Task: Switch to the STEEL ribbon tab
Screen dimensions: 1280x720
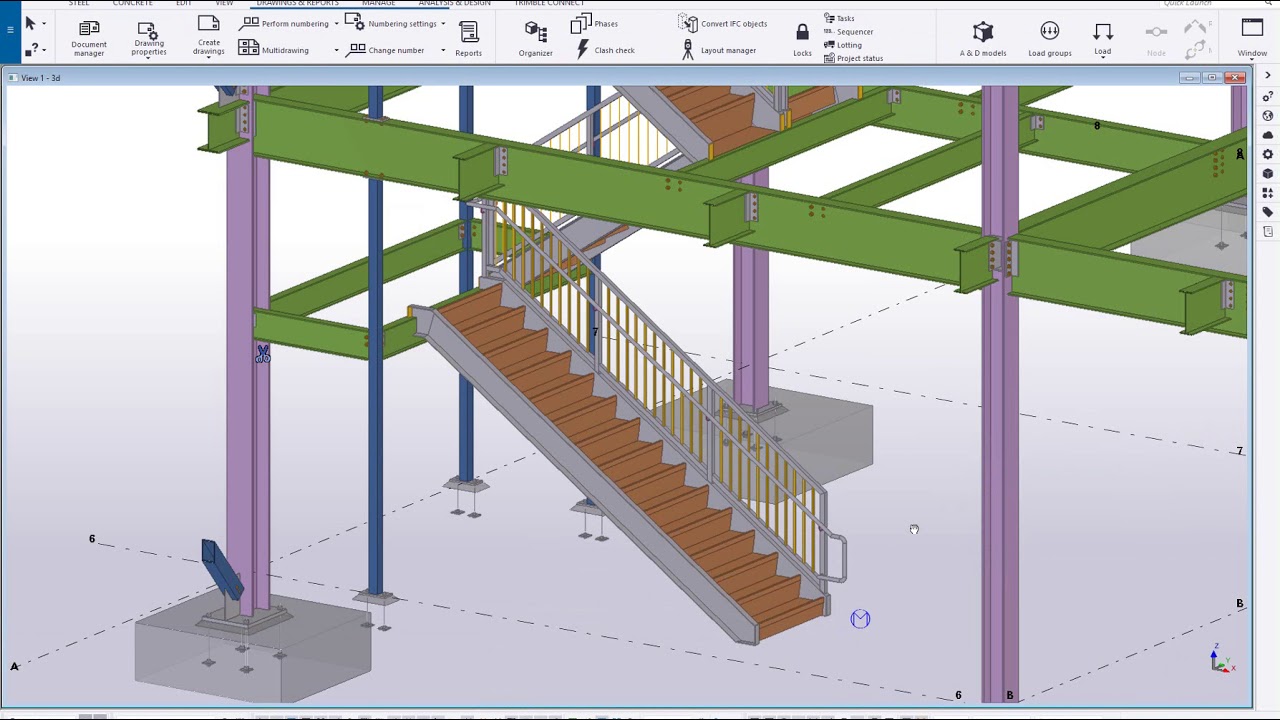Action: point(78,4)
